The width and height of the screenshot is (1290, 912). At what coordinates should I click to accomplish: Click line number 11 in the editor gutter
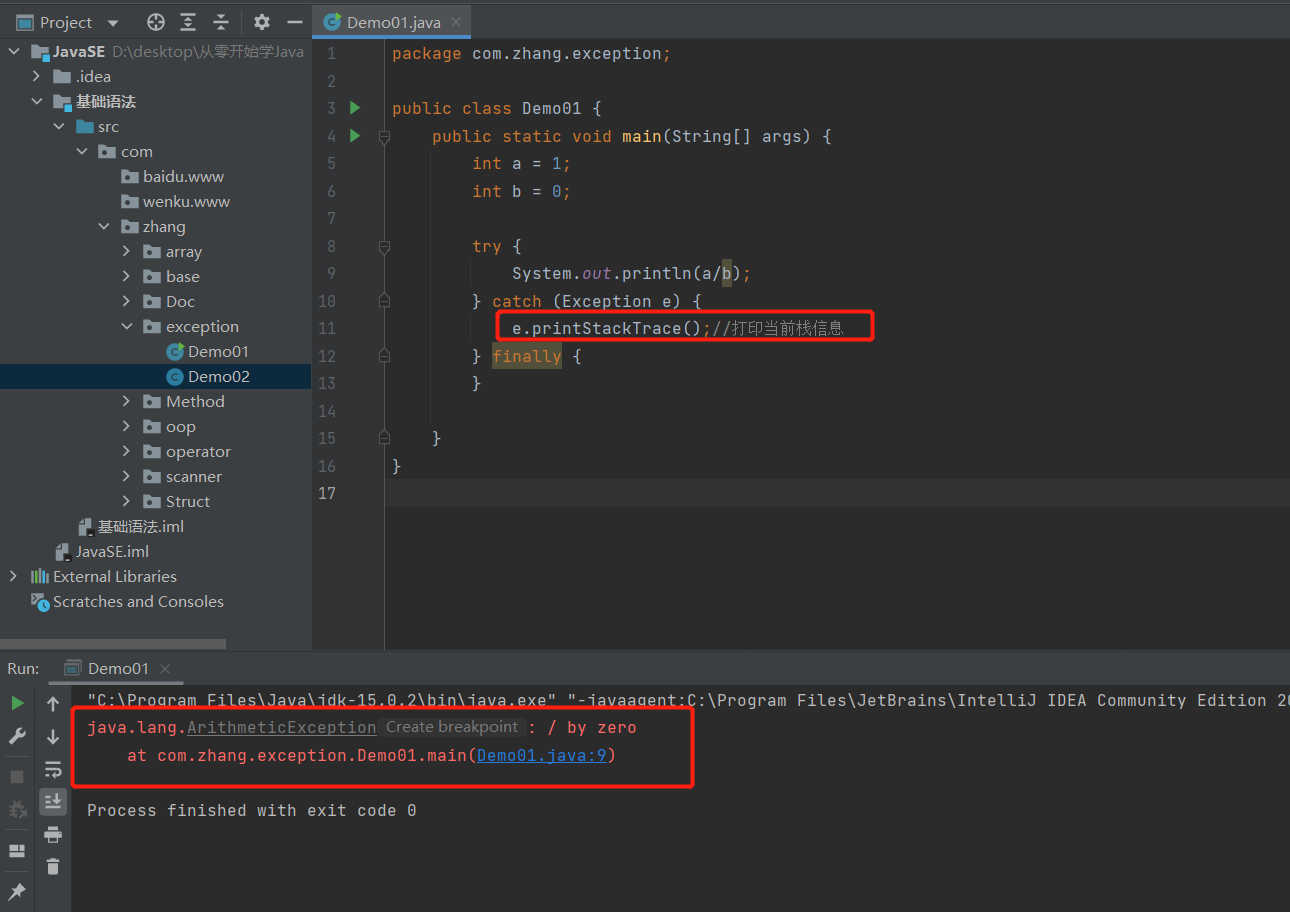click(327, 328)
